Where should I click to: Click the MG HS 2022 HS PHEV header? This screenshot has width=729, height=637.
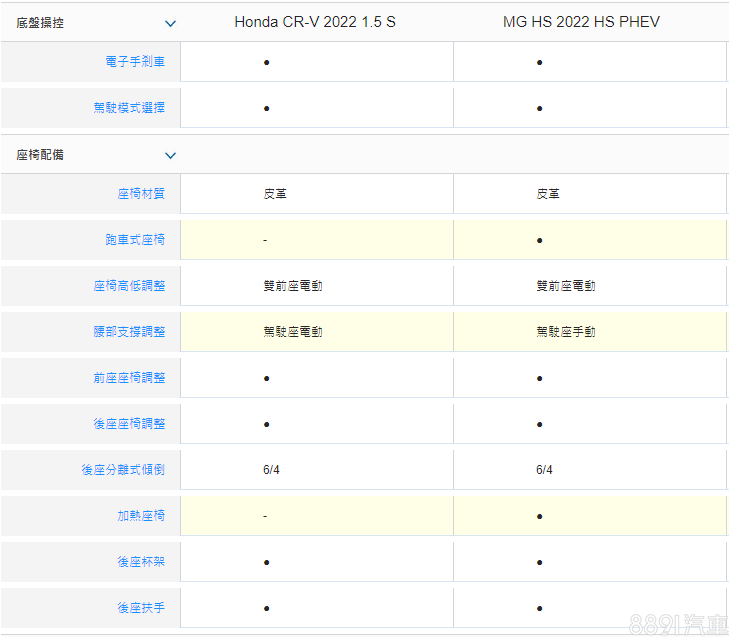[581, 22]
